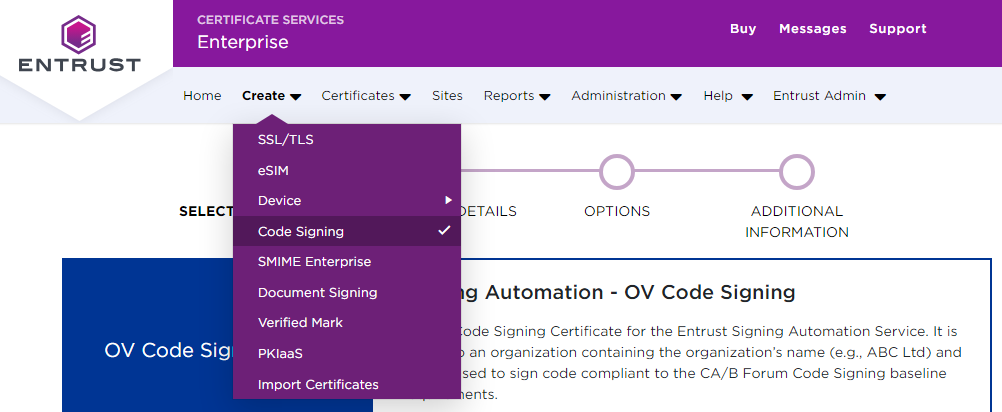Expand the Device submenu arrow
Viewport: 1002px width, 412px height.
click(x=448, y=201)
